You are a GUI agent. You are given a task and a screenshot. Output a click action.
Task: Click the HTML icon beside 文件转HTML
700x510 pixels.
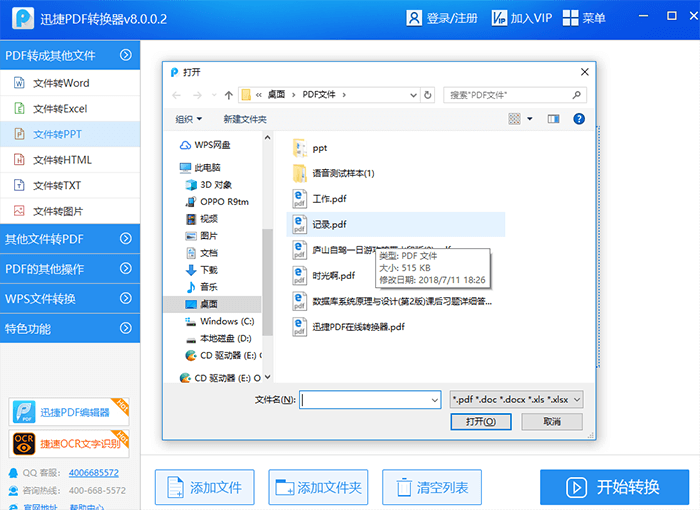(x=19, y=159)
